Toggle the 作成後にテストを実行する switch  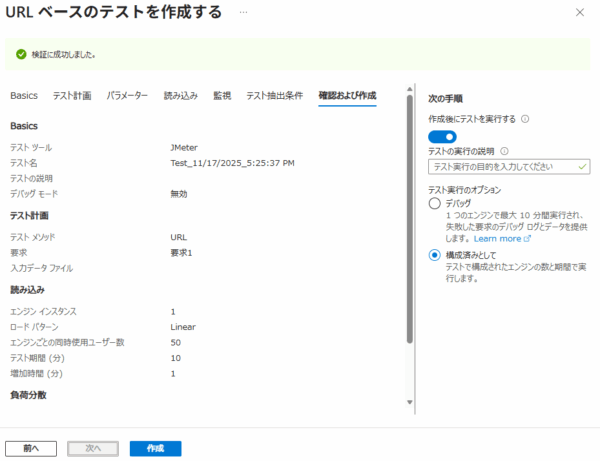coord(441,136)
